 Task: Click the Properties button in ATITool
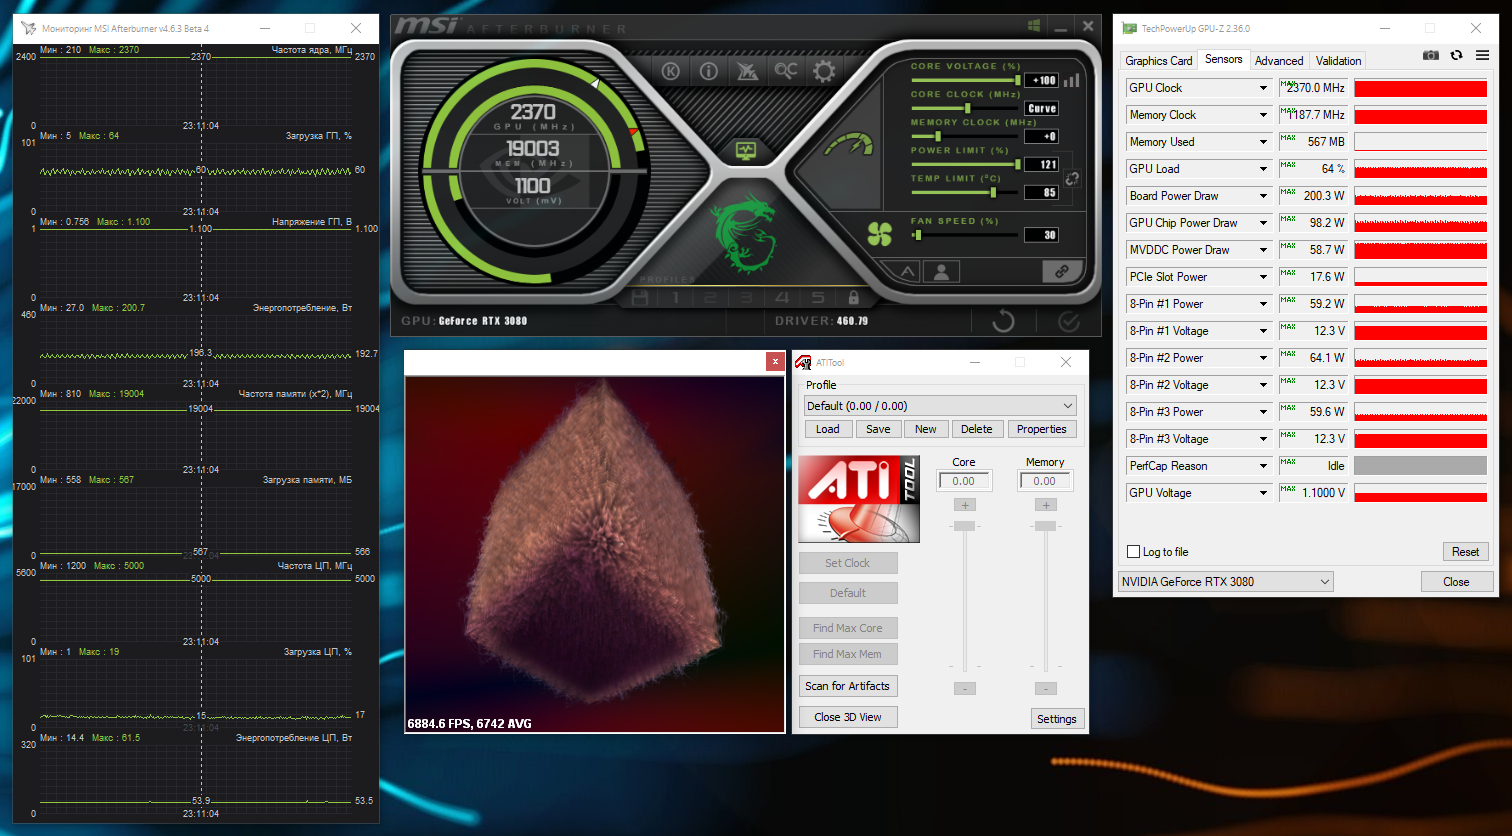(x=1042, y=429)
